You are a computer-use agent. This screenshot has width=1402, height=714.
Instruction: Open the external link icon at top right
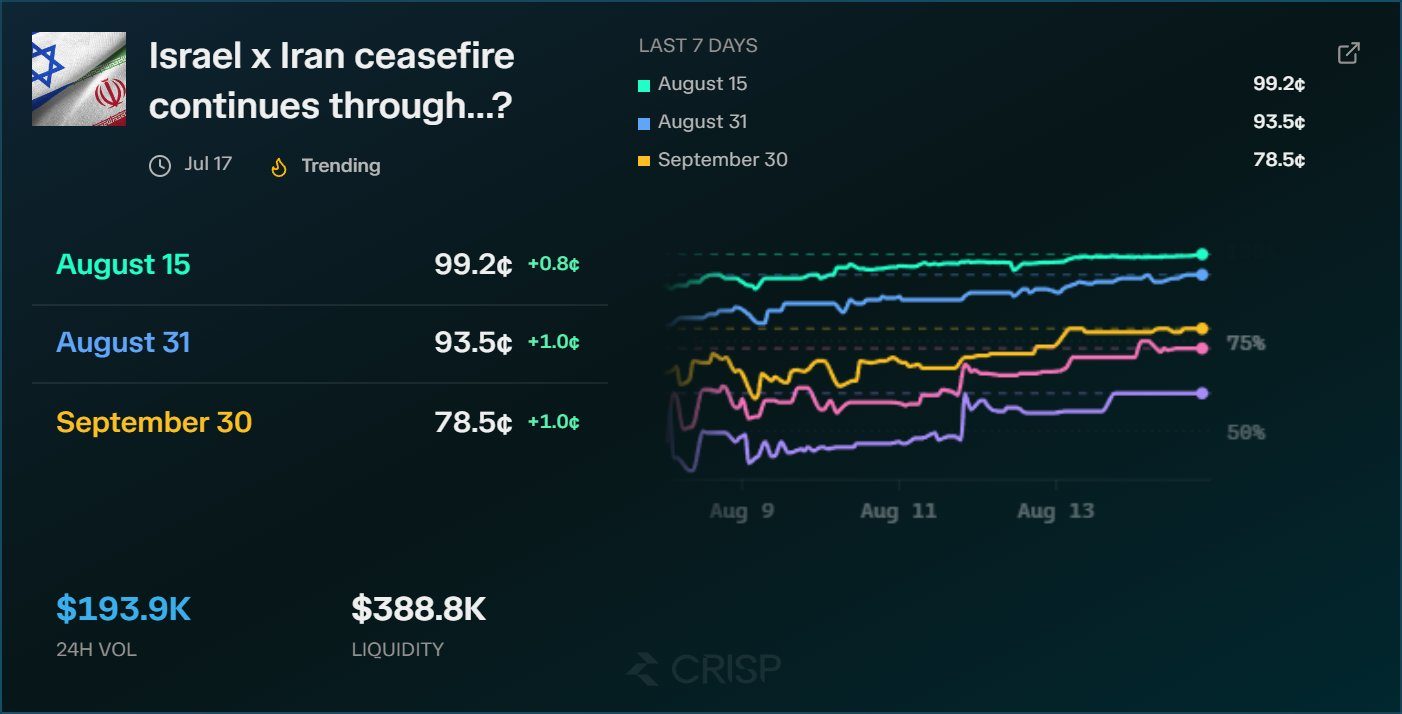[x=1348, y=53]
